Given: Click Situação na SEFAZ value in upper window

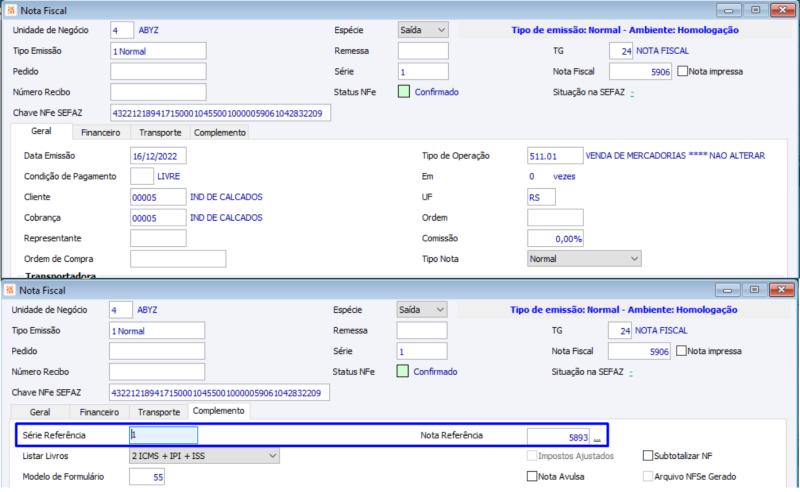Looking at the screenshot, I should (632, 93).
